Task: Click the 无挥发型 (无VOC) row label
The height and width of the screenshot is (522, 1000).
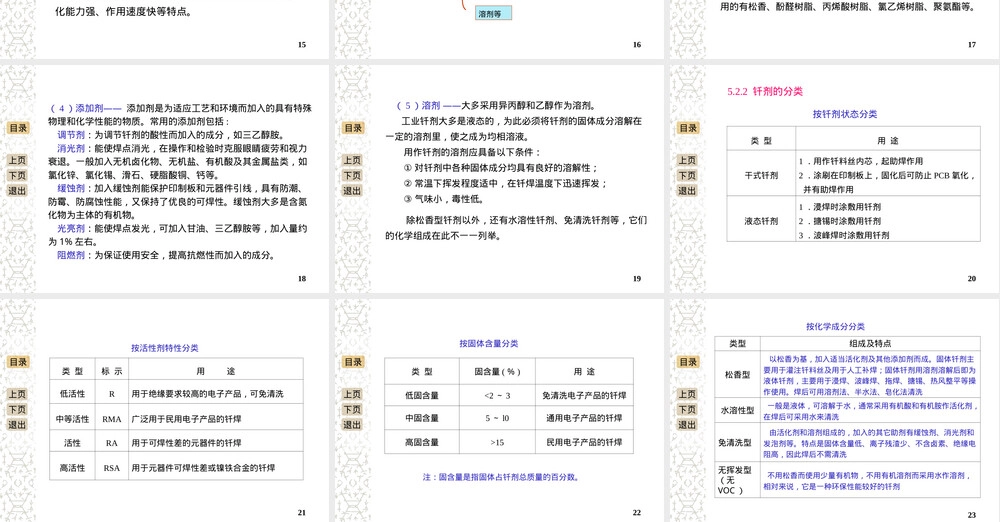Action: click(735, 480)
